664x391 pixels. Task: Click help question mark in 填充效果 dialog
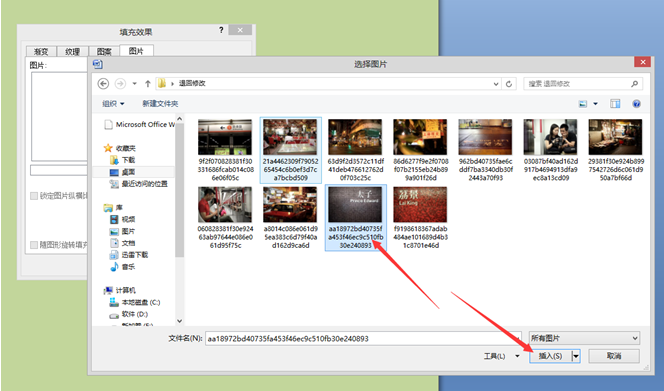pos(221,30)
